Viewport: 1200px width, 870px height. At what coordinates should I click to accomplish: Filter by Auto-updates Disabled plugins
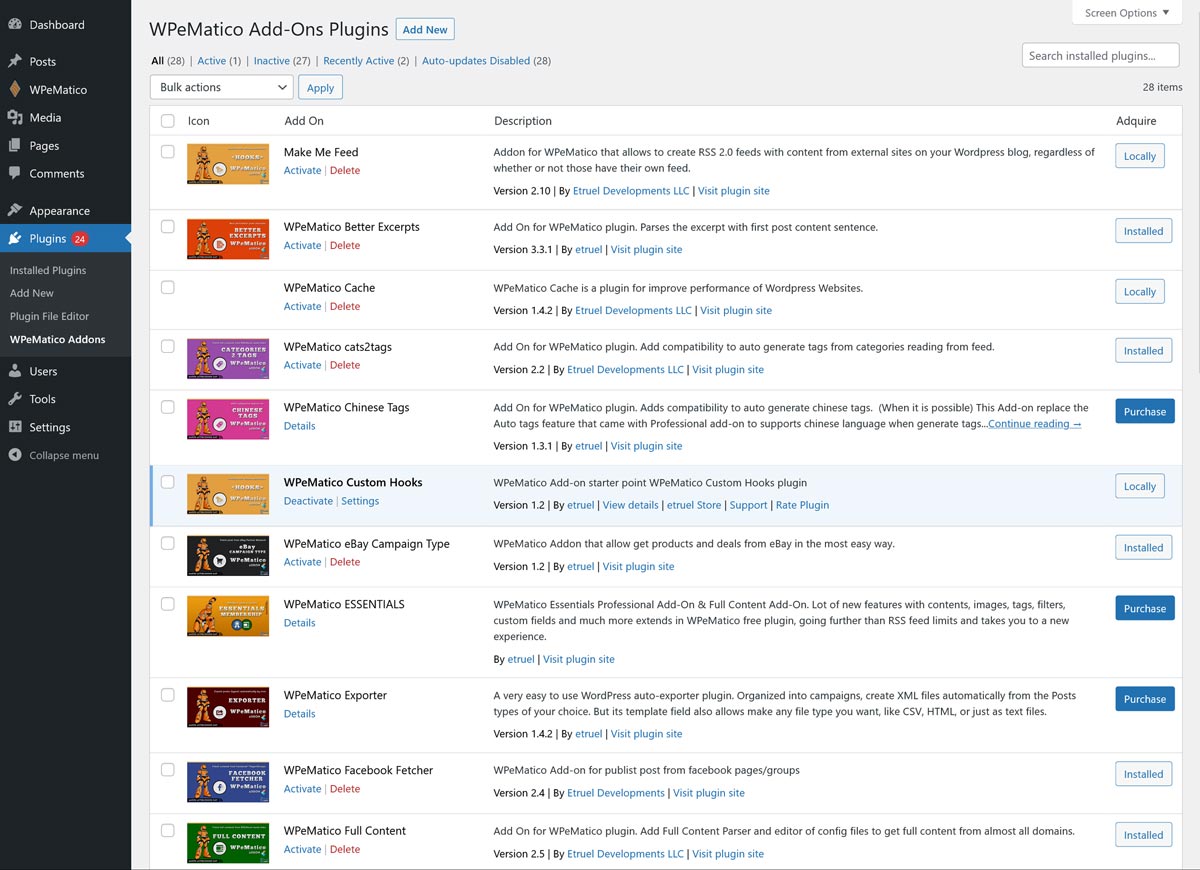tap(476, 61)
